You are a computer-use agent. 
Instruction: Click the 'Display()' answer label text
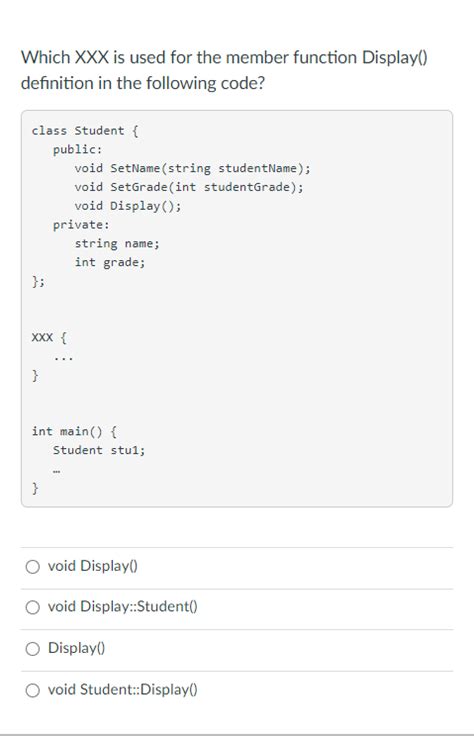(x=76, y=648)
